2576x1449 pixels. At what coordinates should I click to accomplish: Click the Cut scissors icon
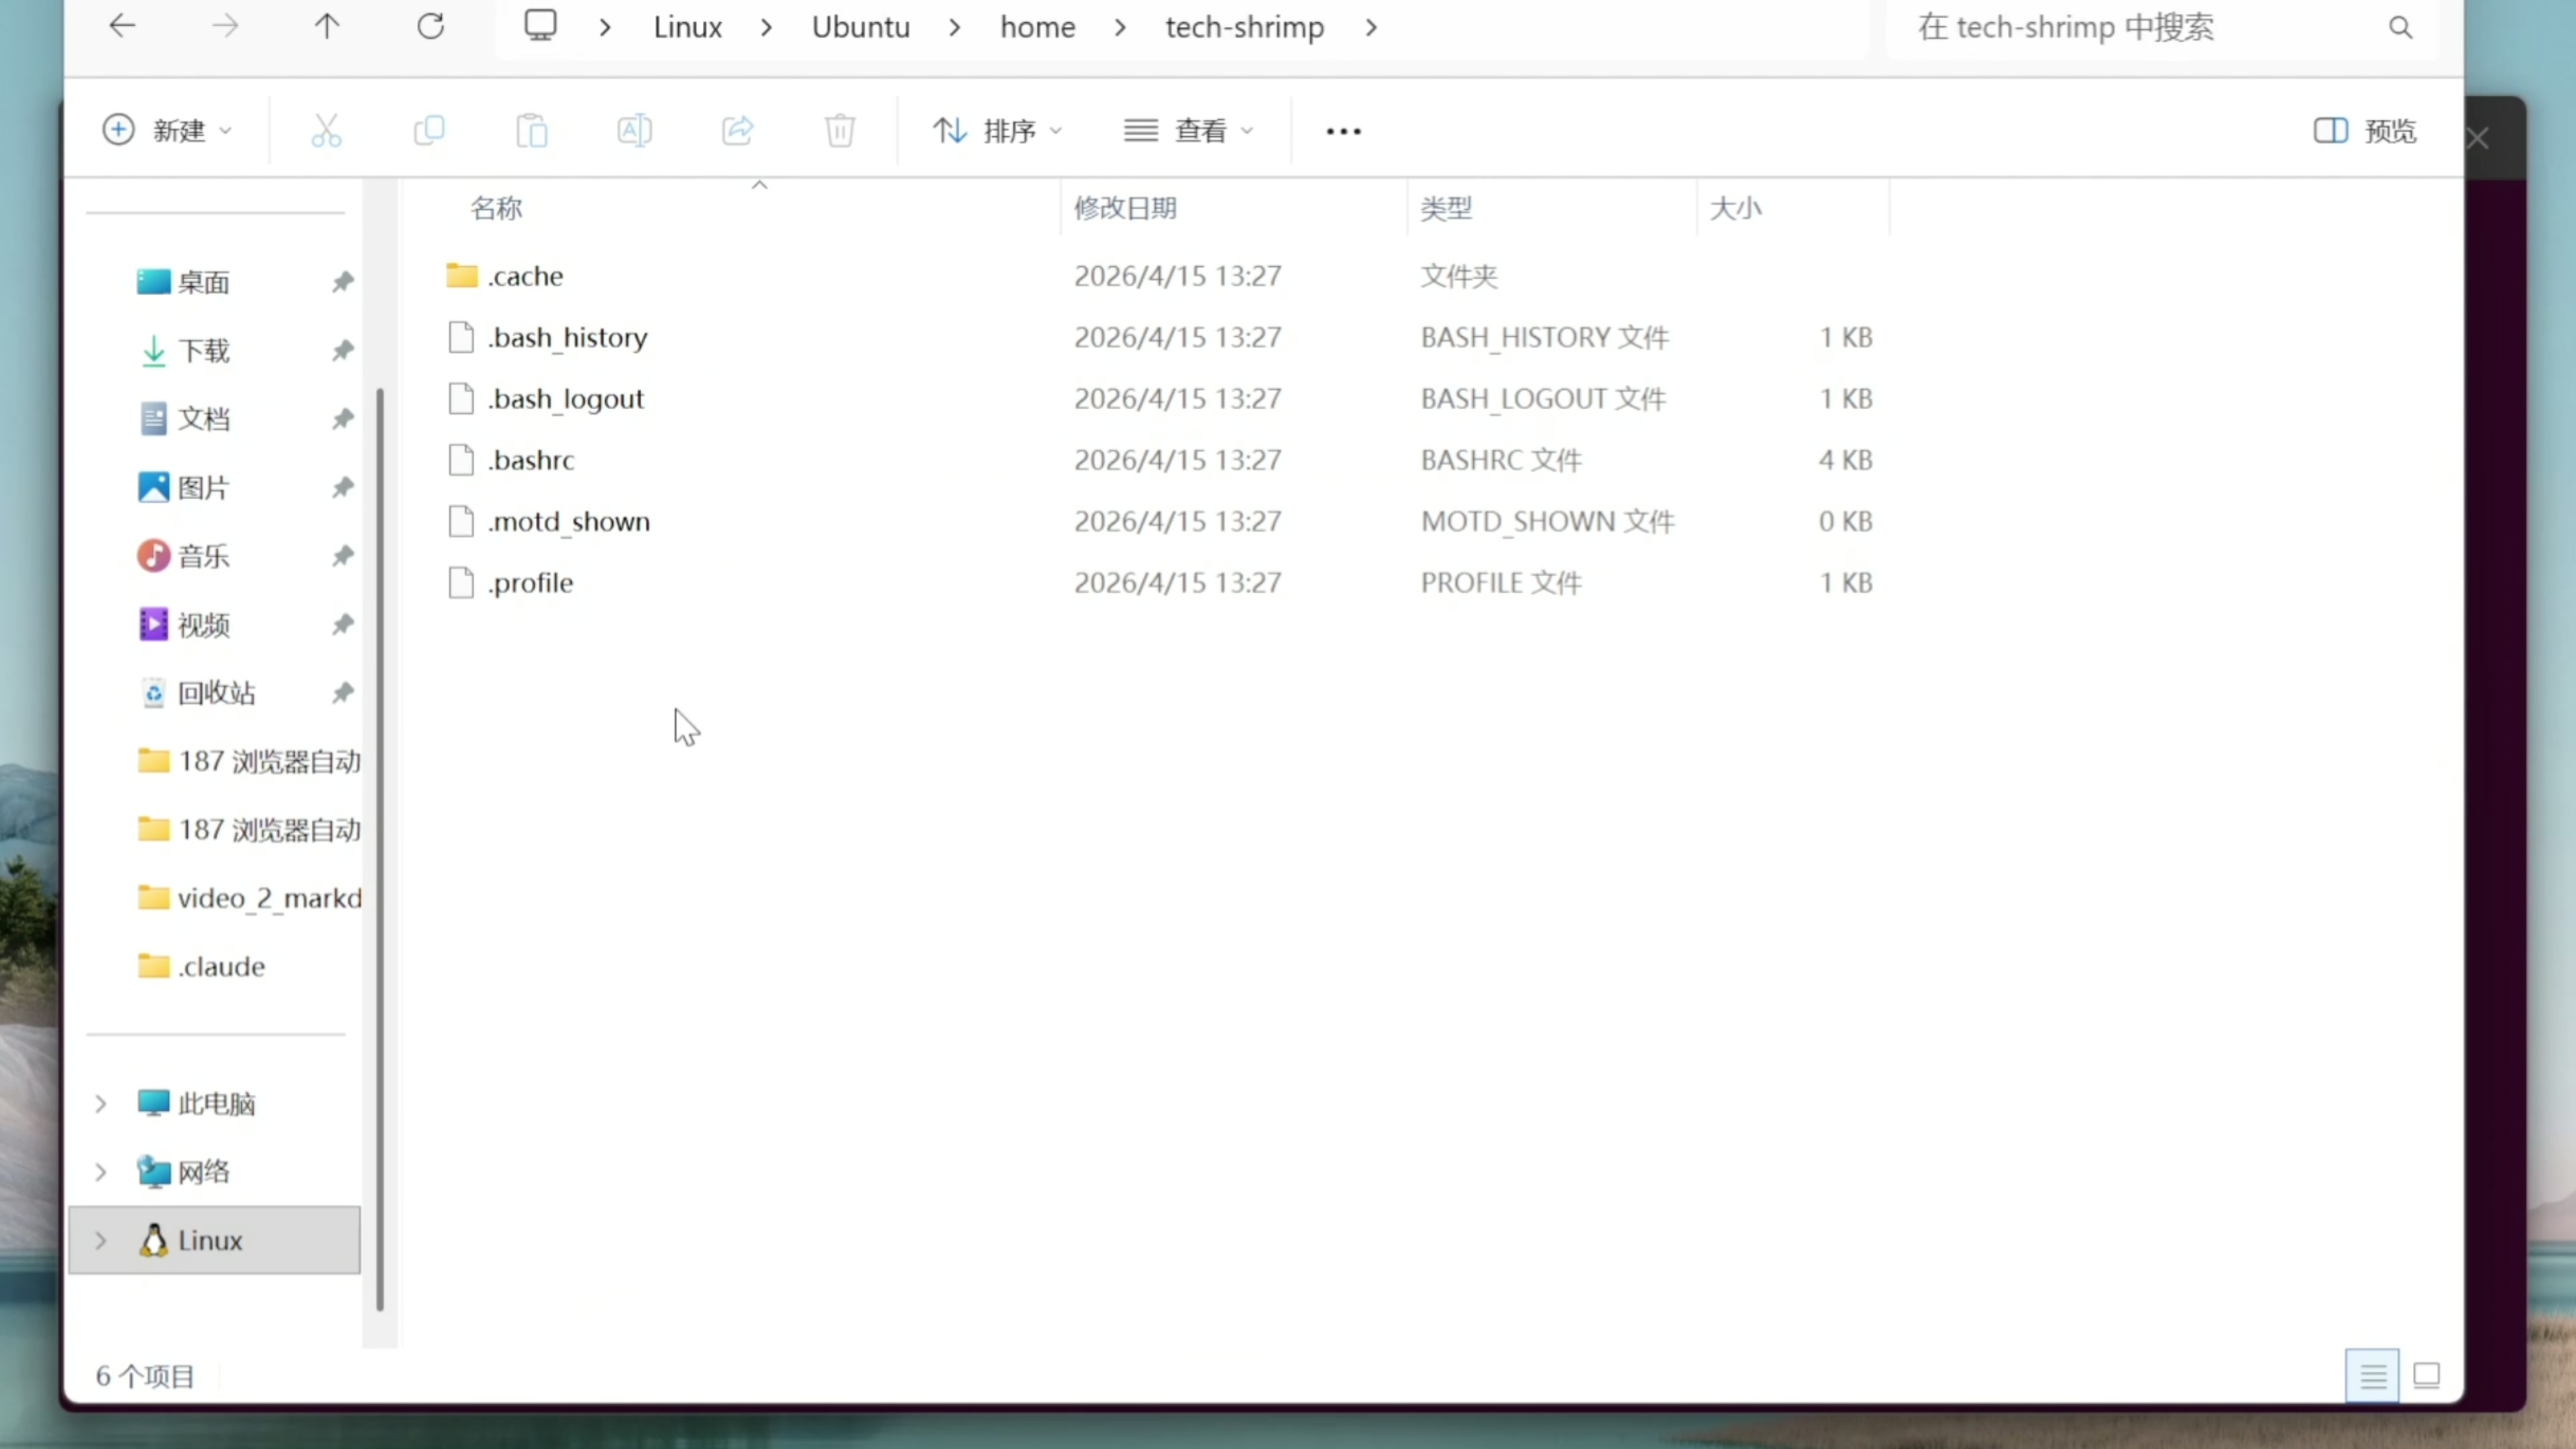(x=326, y=131)
